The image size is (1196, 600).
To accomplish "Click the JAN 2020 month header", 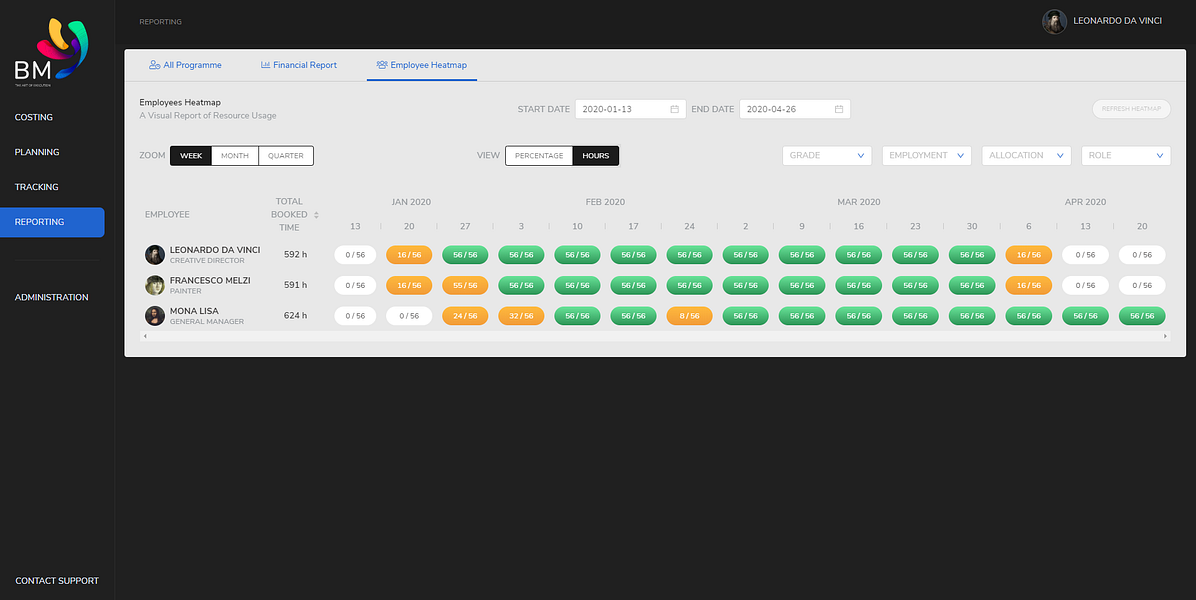I will tap(411, 203).
